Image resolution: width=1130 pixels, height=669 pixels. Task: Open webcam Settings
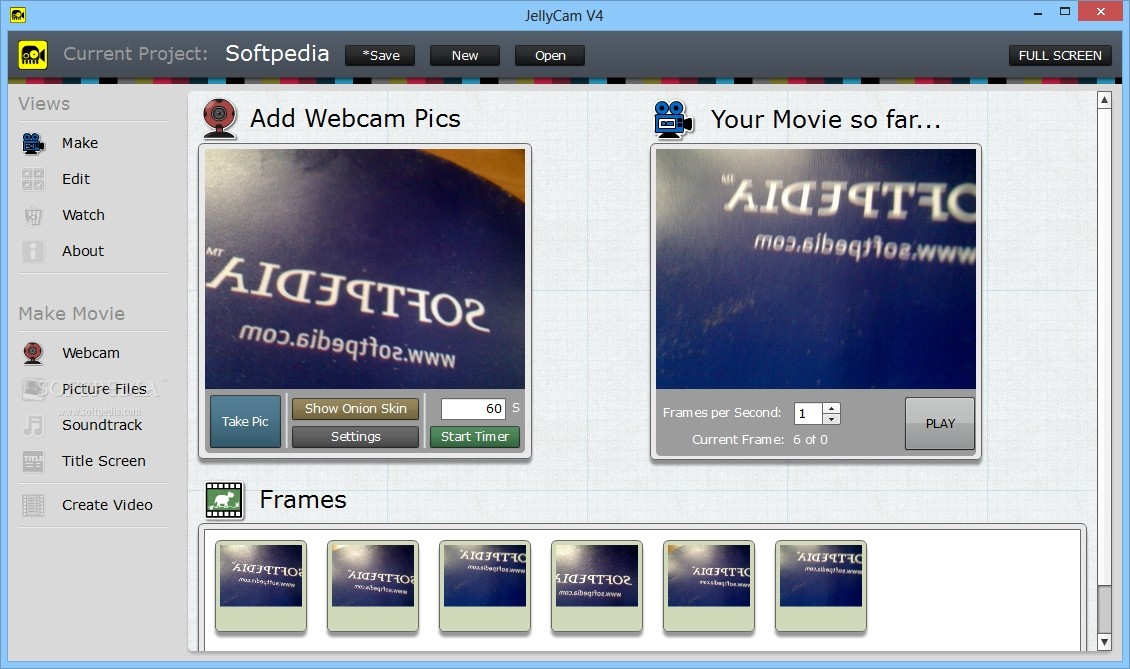(x=355, y=437)
